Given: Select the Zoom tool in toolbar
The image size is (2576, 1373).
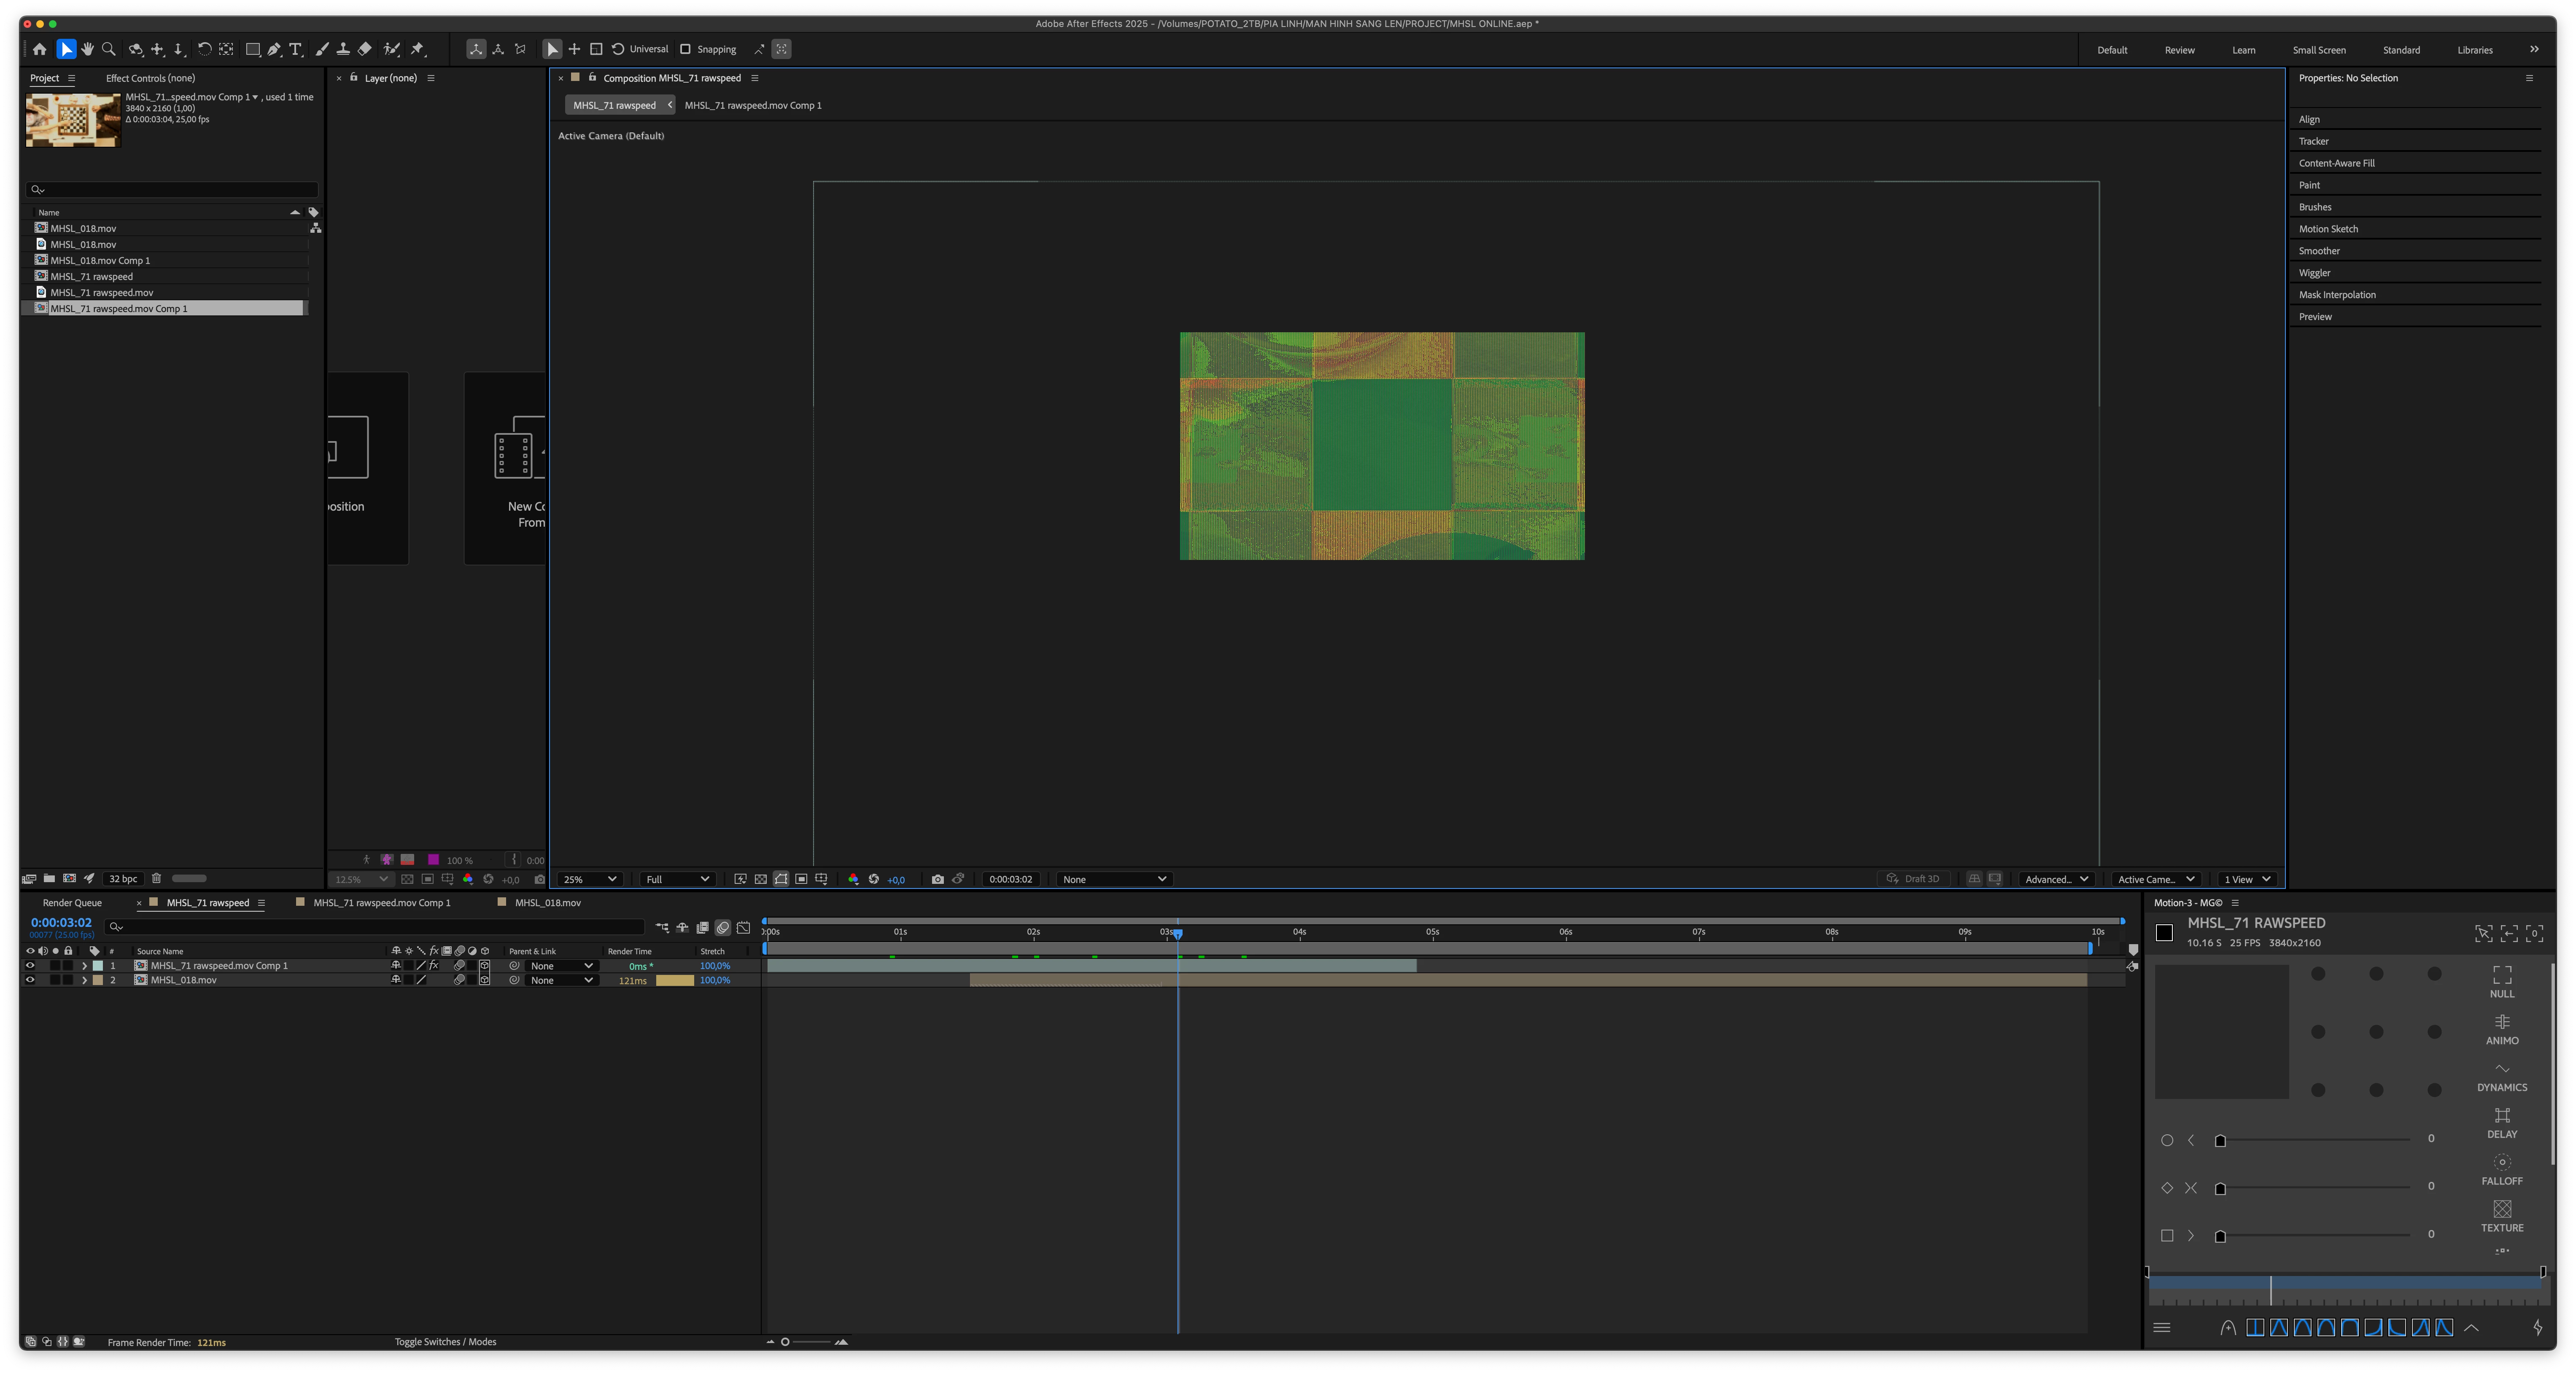Looking at the screenshot, I should tap(109, 49).
